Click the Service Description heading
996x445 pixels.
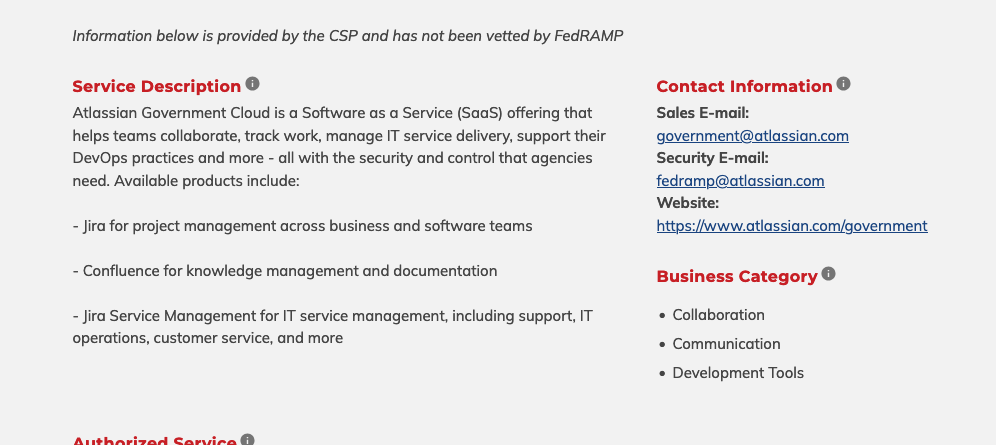point(156,86)
